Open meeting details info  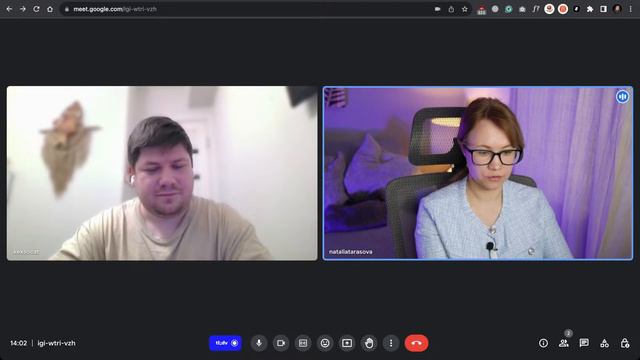pyautogui.click(x=543, y=343)
